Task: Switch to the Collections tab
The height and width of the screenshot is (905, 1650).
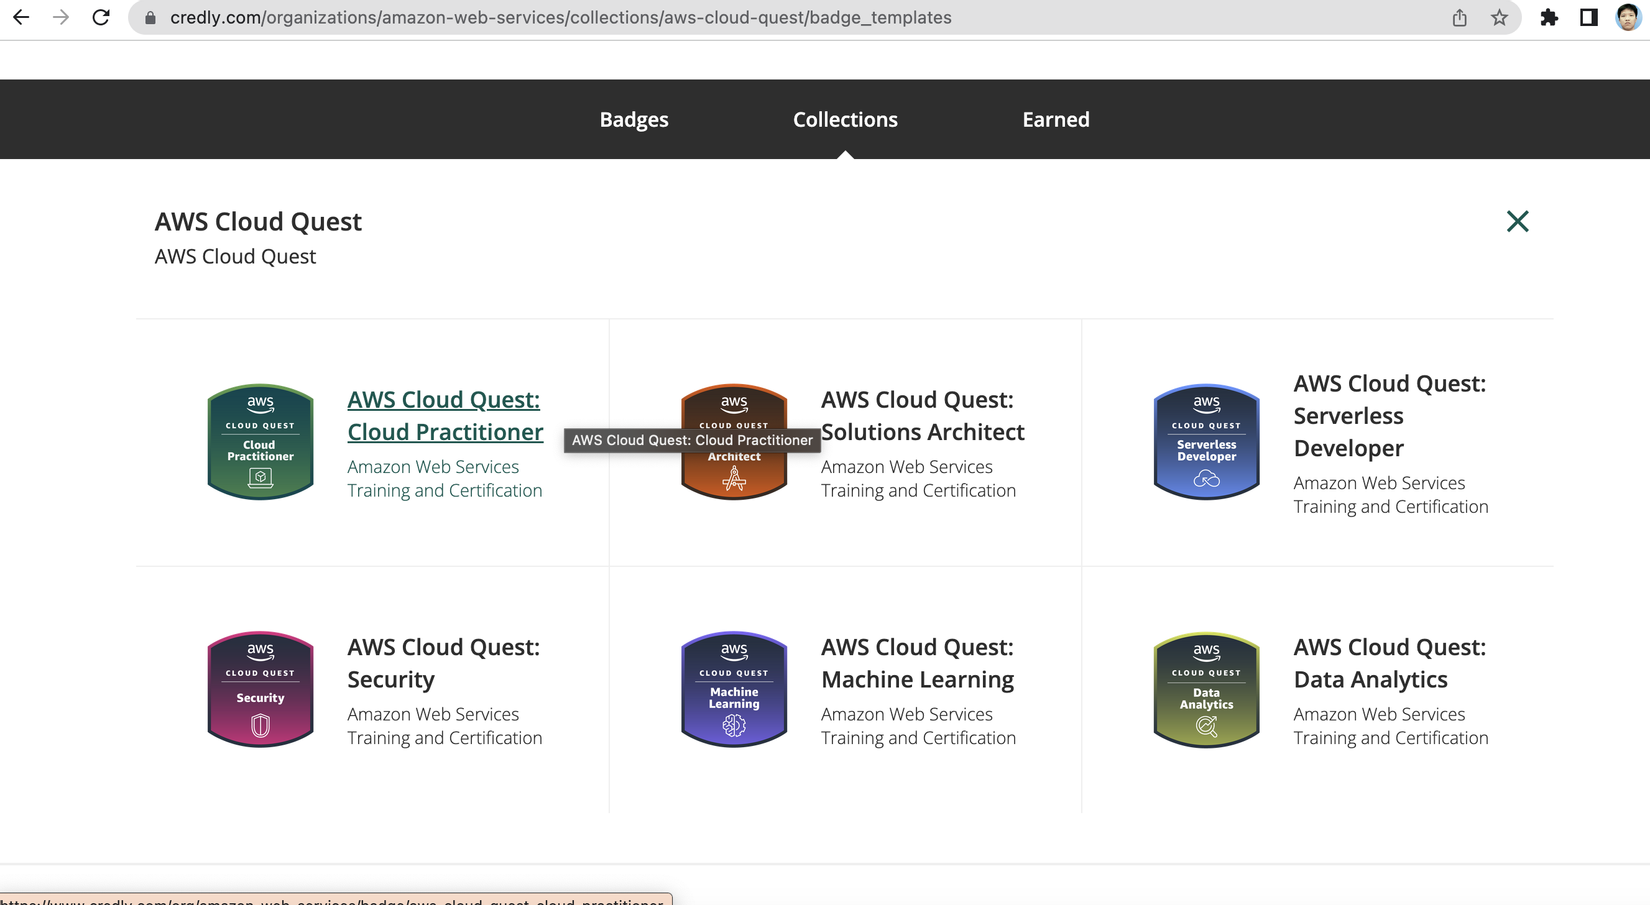Action: (x=845, y=119)
